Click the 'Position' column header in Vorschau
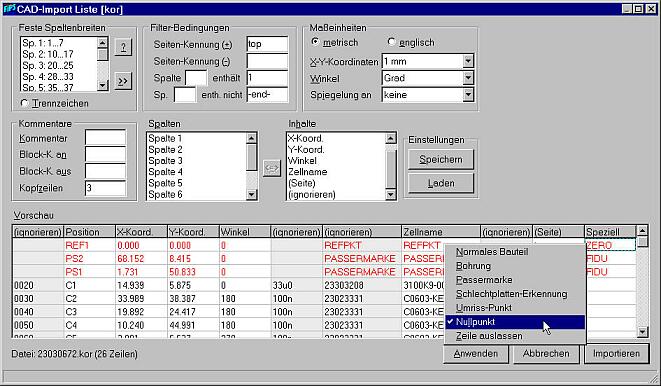Viewport: 661px width, 386px height. point(90,232)
